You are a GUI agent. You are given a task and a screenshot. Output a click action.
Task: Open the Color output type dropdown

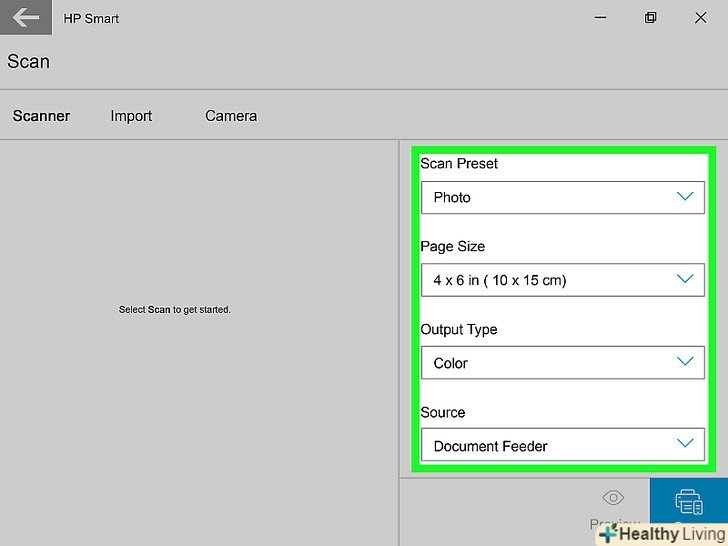550,363
